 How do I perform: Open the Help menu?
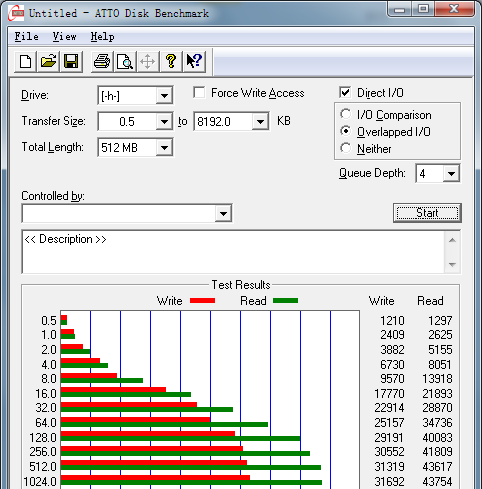(x=102, y=37)
